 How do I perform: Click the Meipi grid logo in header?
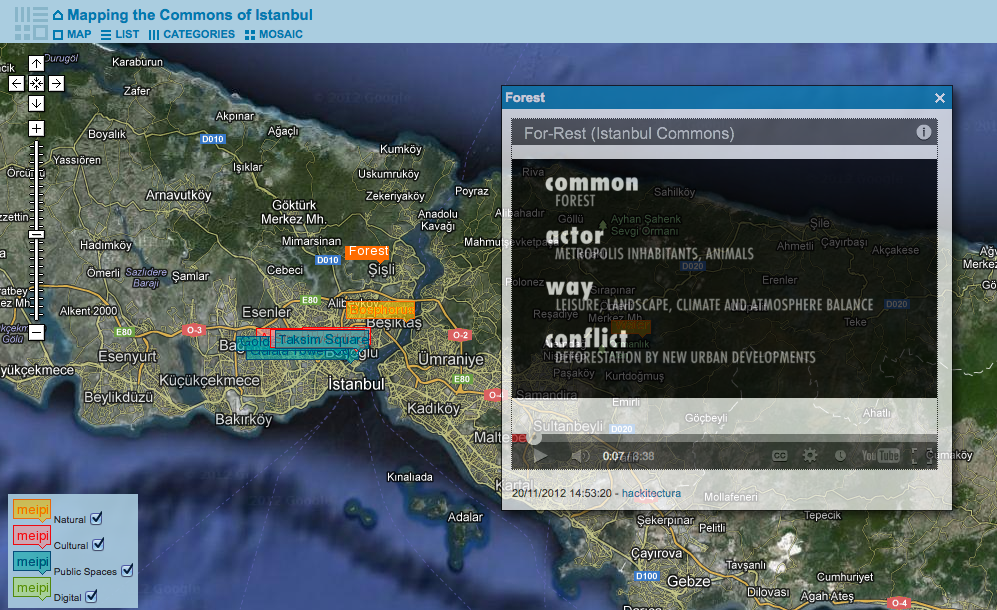[x=31, y=23]
